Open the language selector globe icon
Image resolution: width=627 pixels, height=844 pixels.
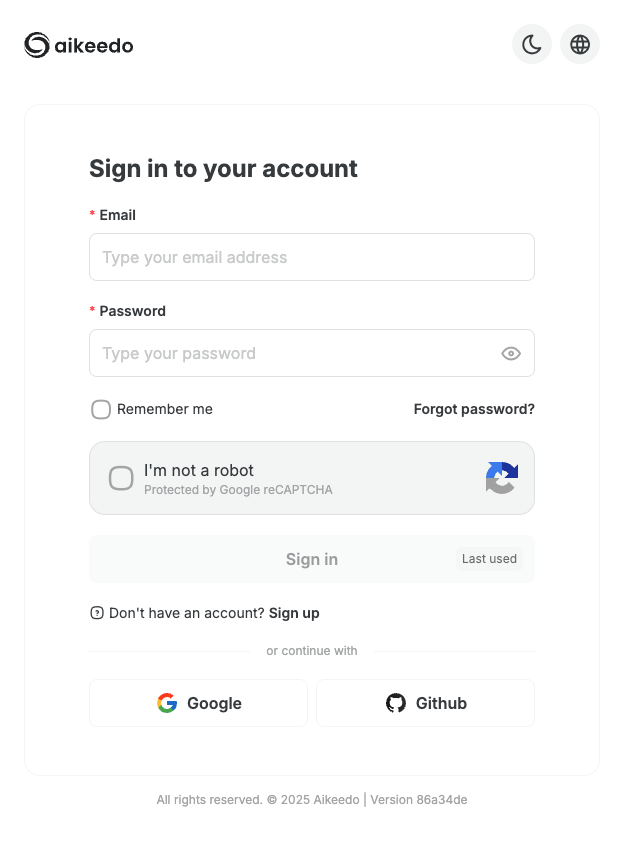coord(580,44)
